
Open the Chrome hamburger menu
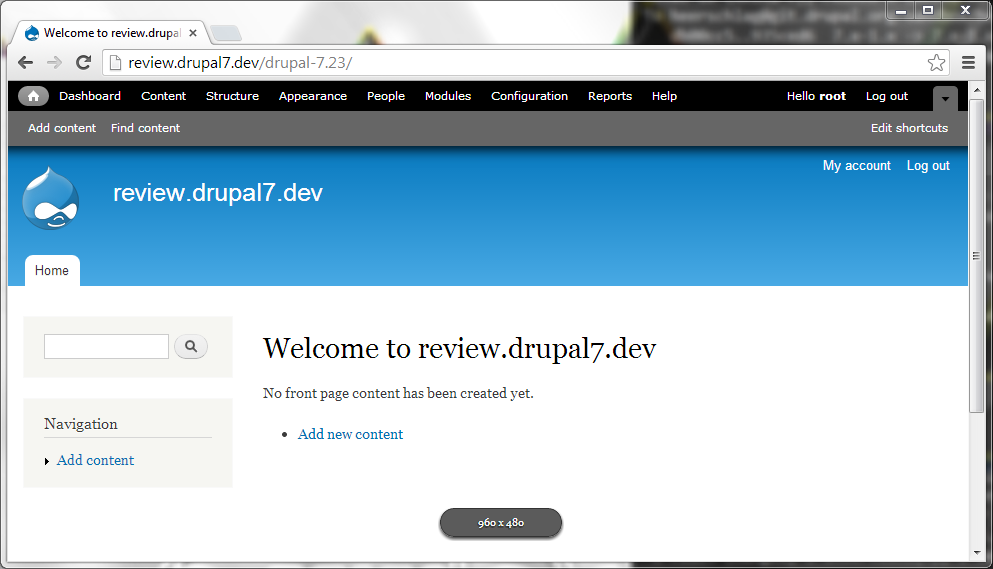968,63
